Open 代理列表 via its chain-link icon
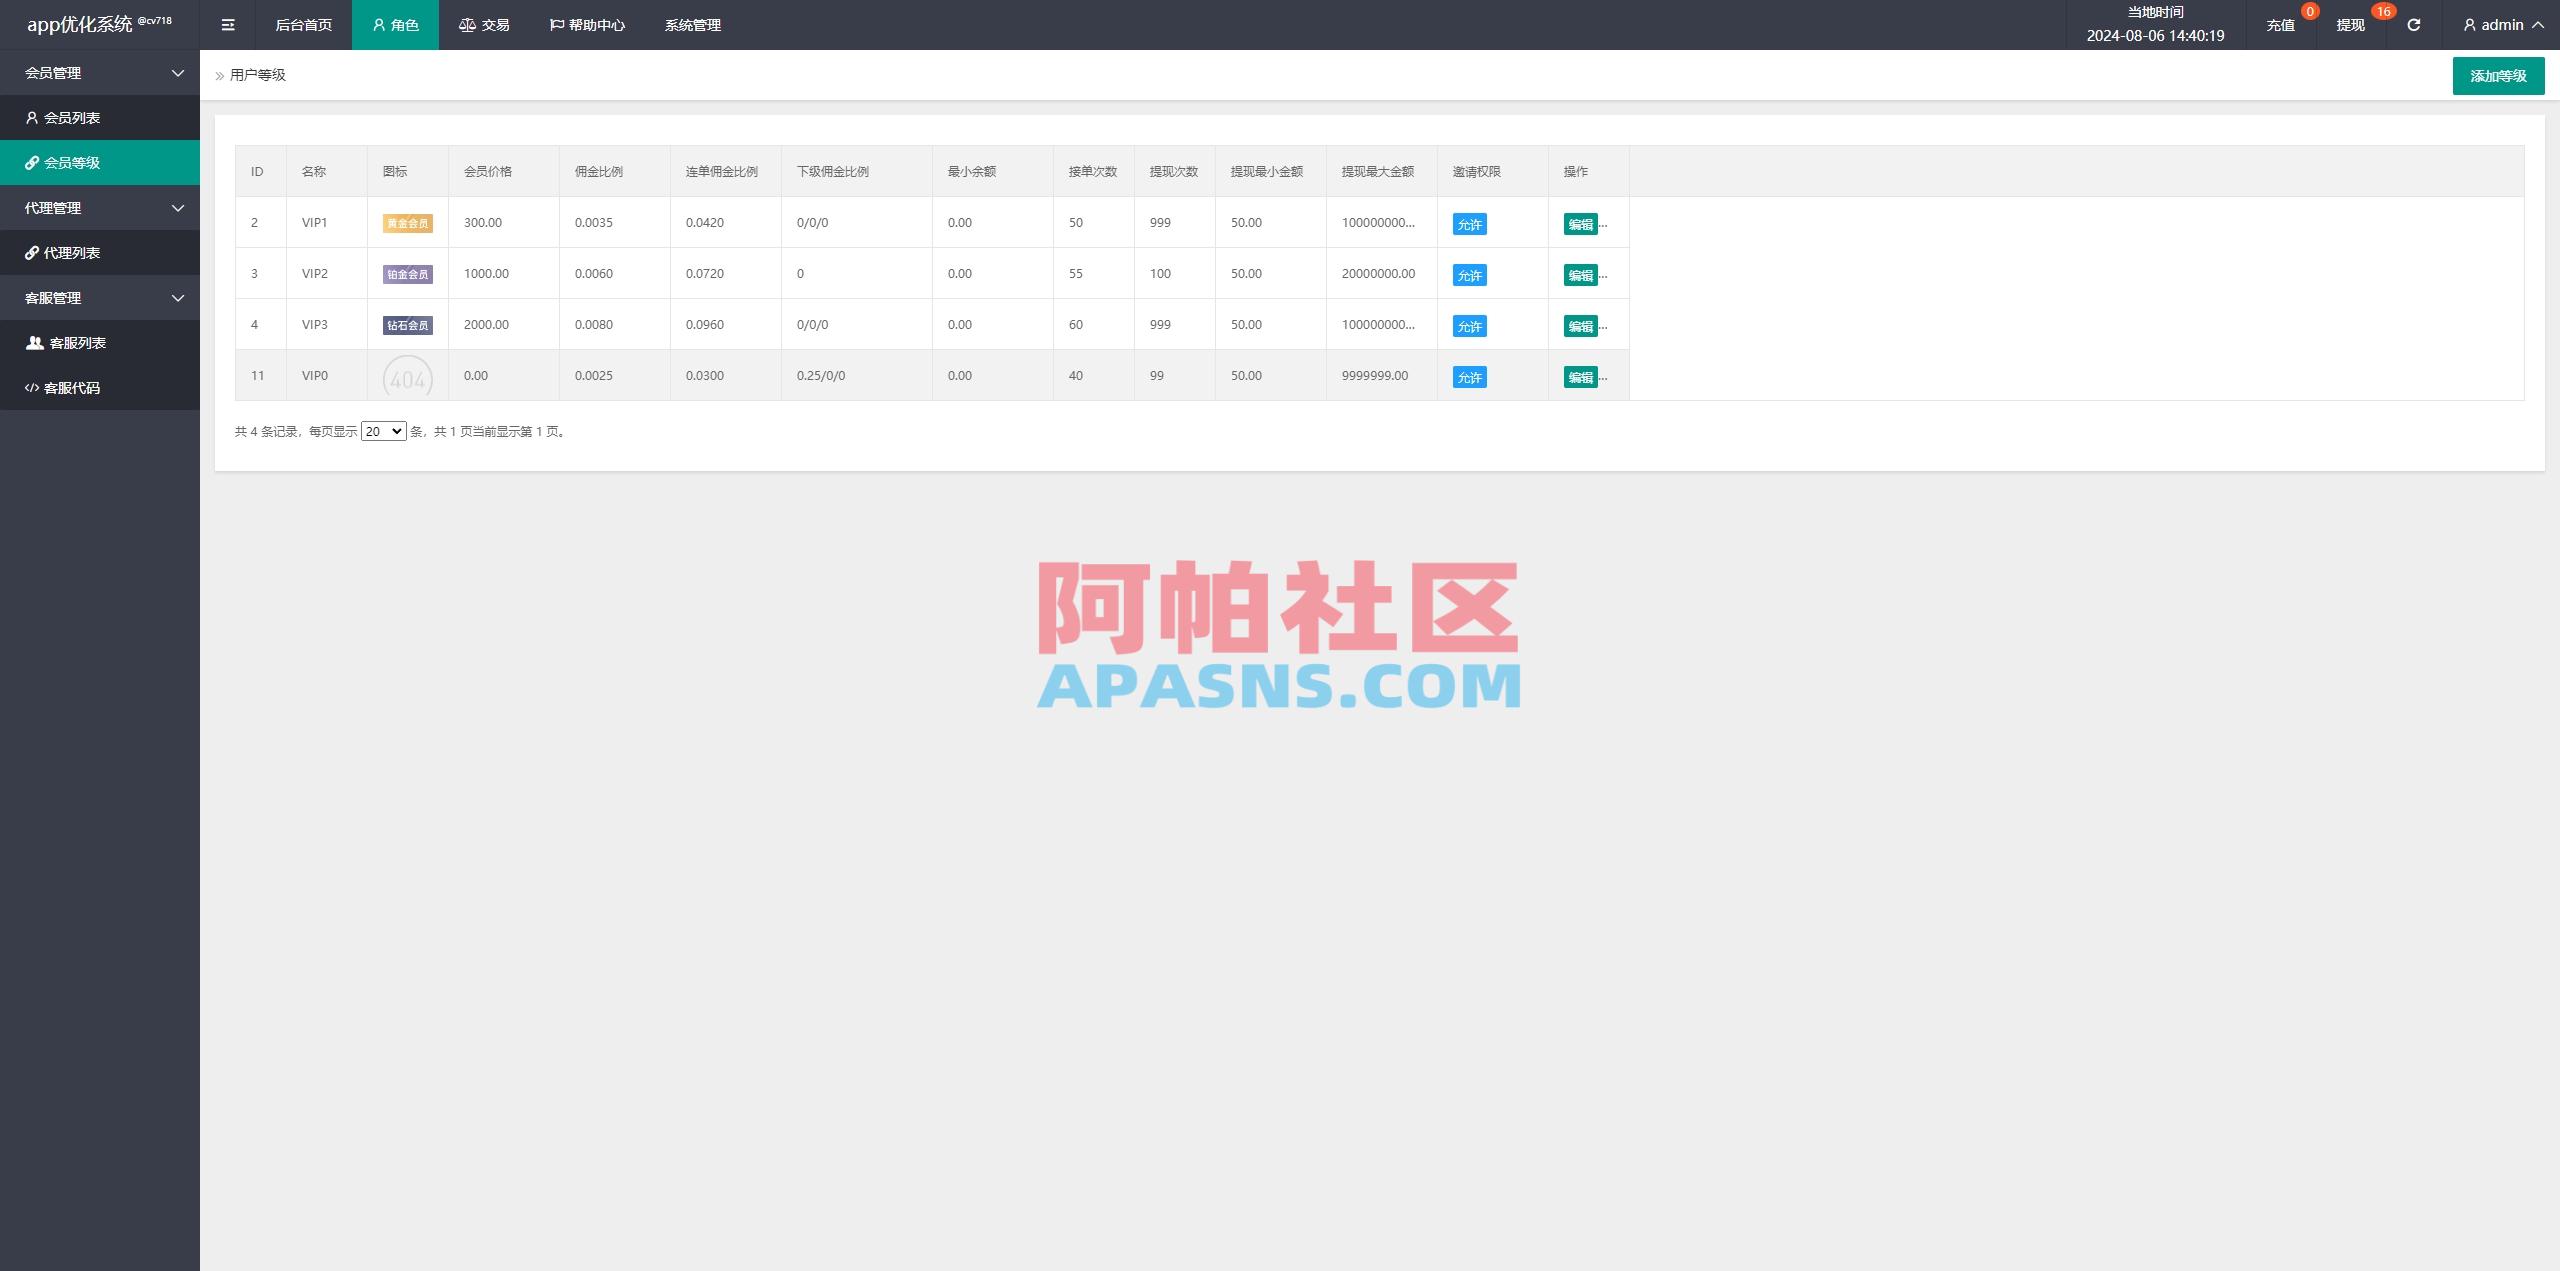 click(31, 252)
